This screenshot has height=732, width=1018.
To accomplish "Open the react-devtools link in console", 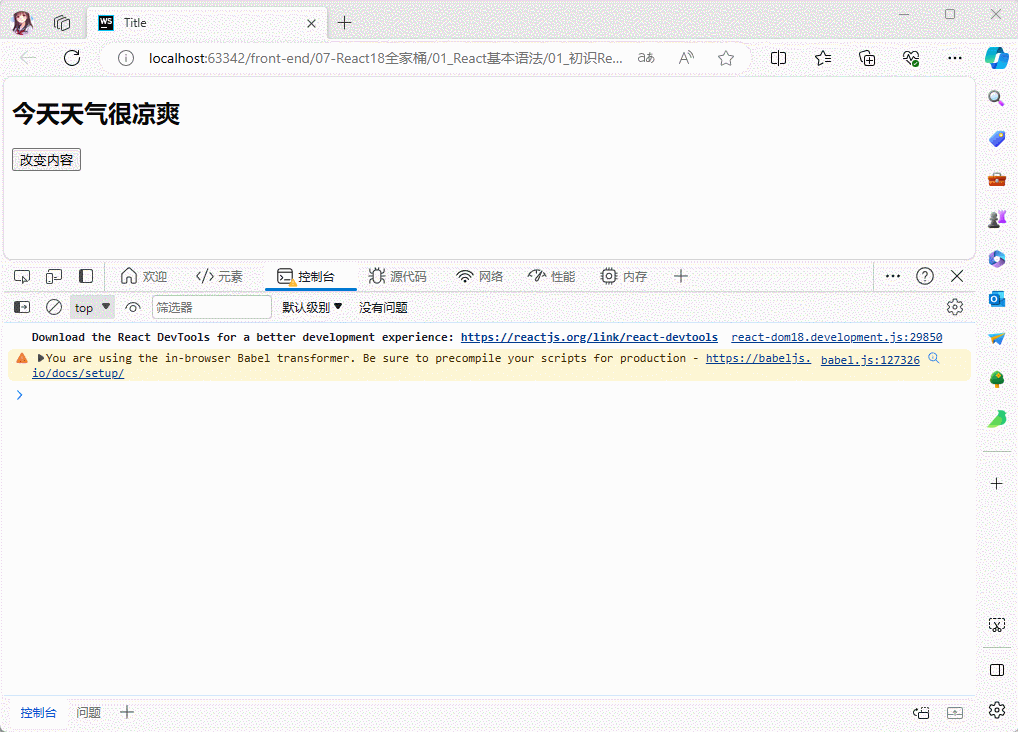I will (589, 338).
